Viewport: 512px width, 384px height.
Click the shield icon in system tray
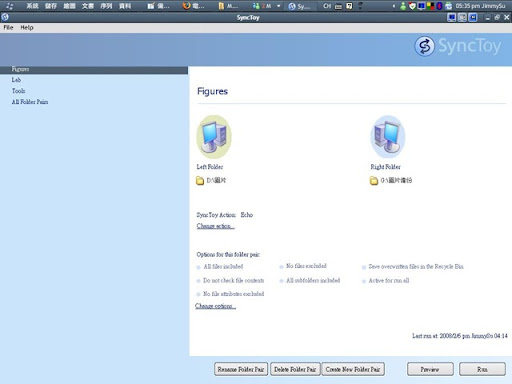[412, 6]
